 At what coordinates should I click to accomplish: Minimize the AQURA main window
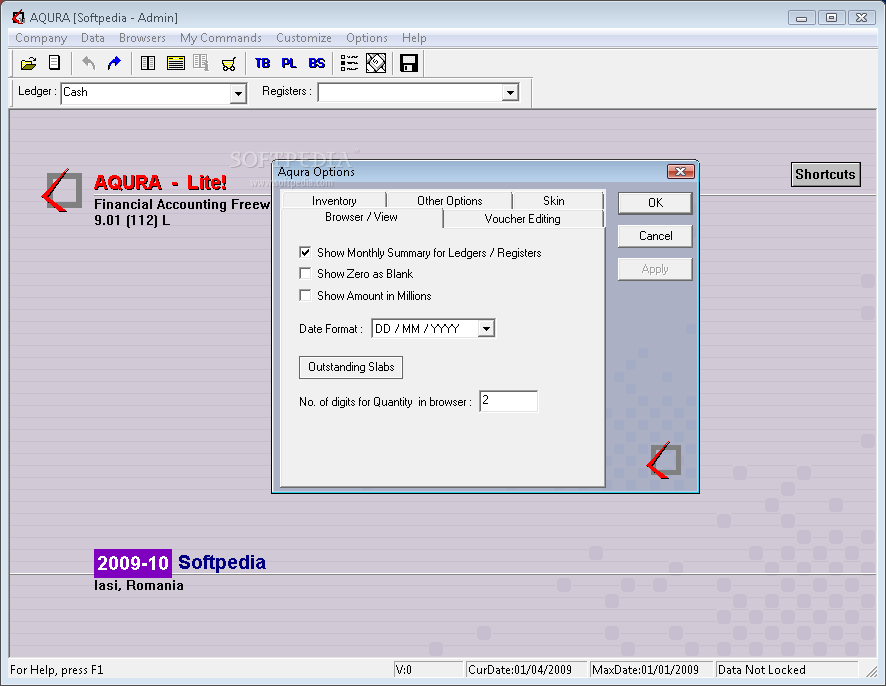point(801,18)
